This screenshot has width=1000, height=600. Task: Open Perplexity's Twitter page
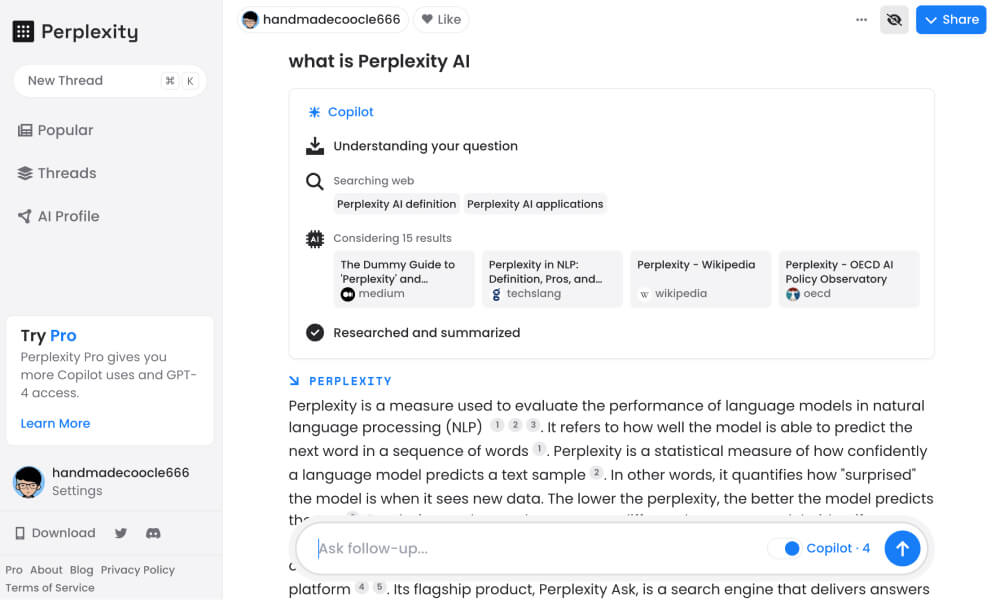coord(120,533)
